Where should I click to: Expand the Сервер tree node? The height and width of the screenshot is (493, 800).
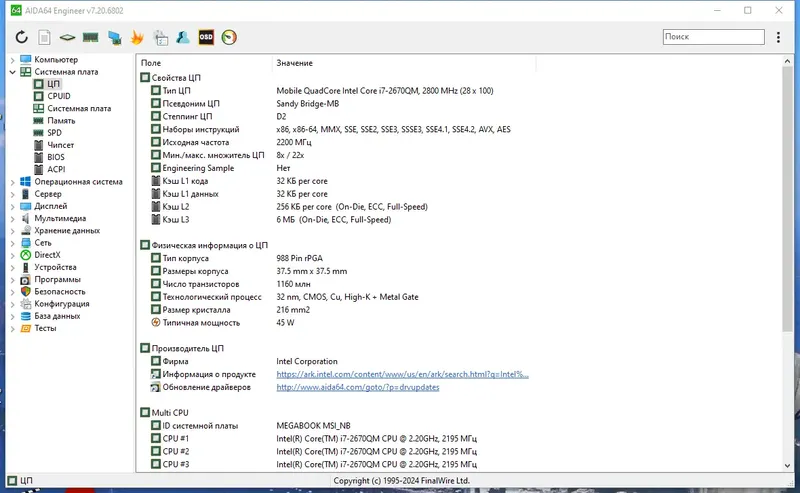(12, 194)
